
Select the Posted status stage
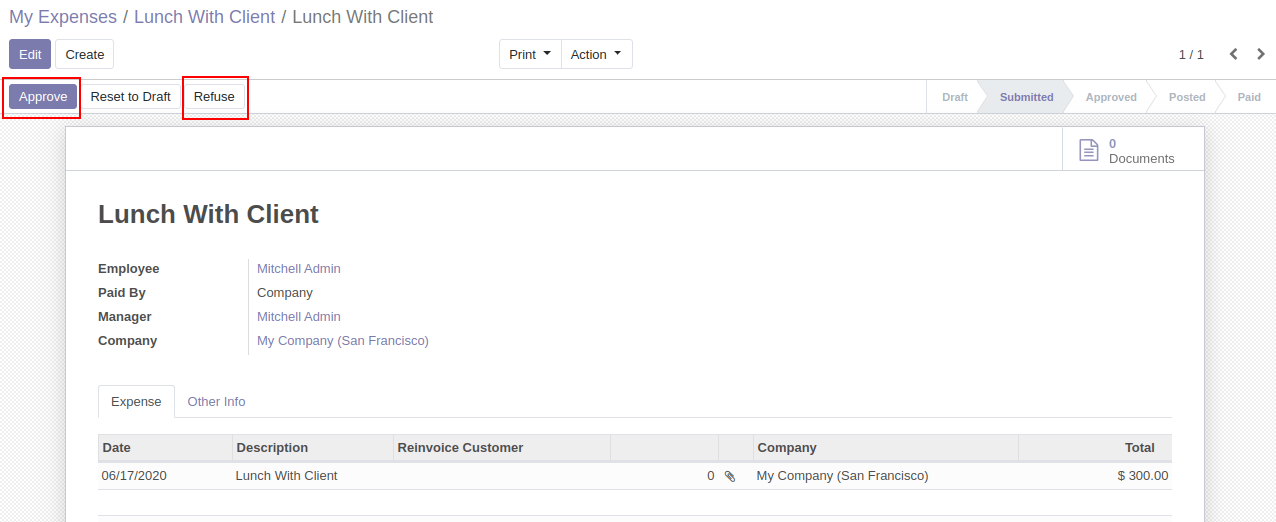click(x=1187, y=97)
